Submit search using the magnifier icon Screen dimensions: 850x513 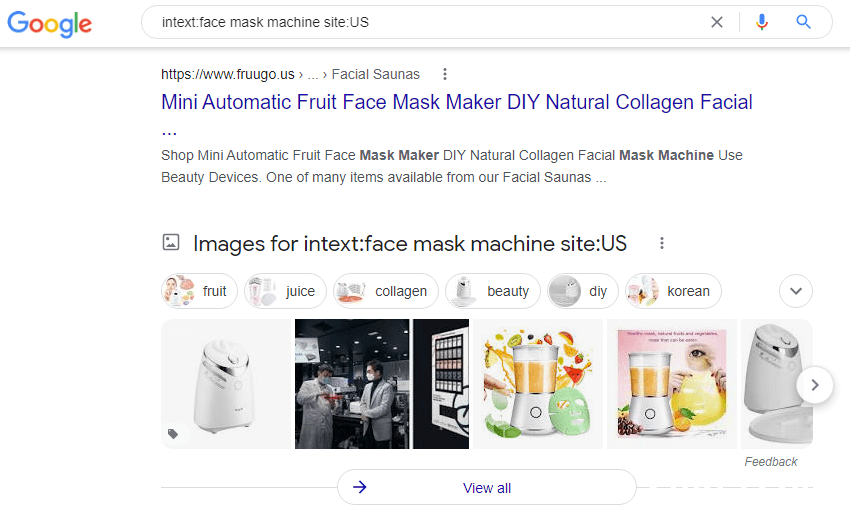point(803,22)
